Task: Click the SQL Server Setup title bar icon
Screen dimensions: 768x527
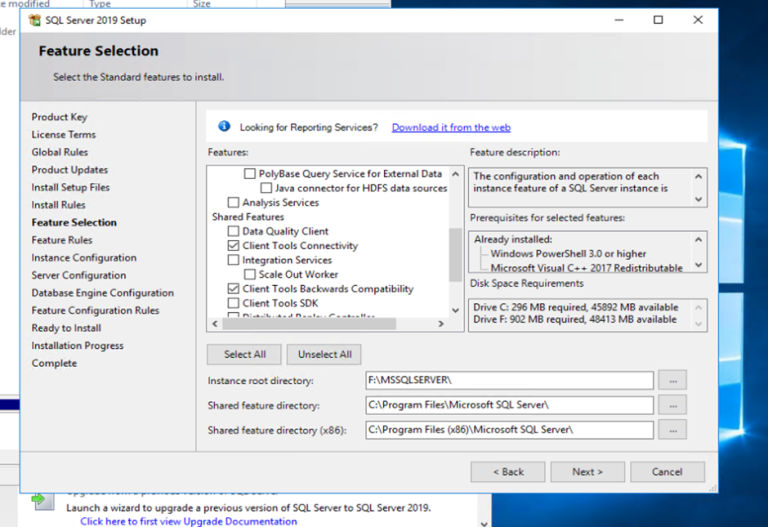Action: pyautogui.click(x=35, y=20)
